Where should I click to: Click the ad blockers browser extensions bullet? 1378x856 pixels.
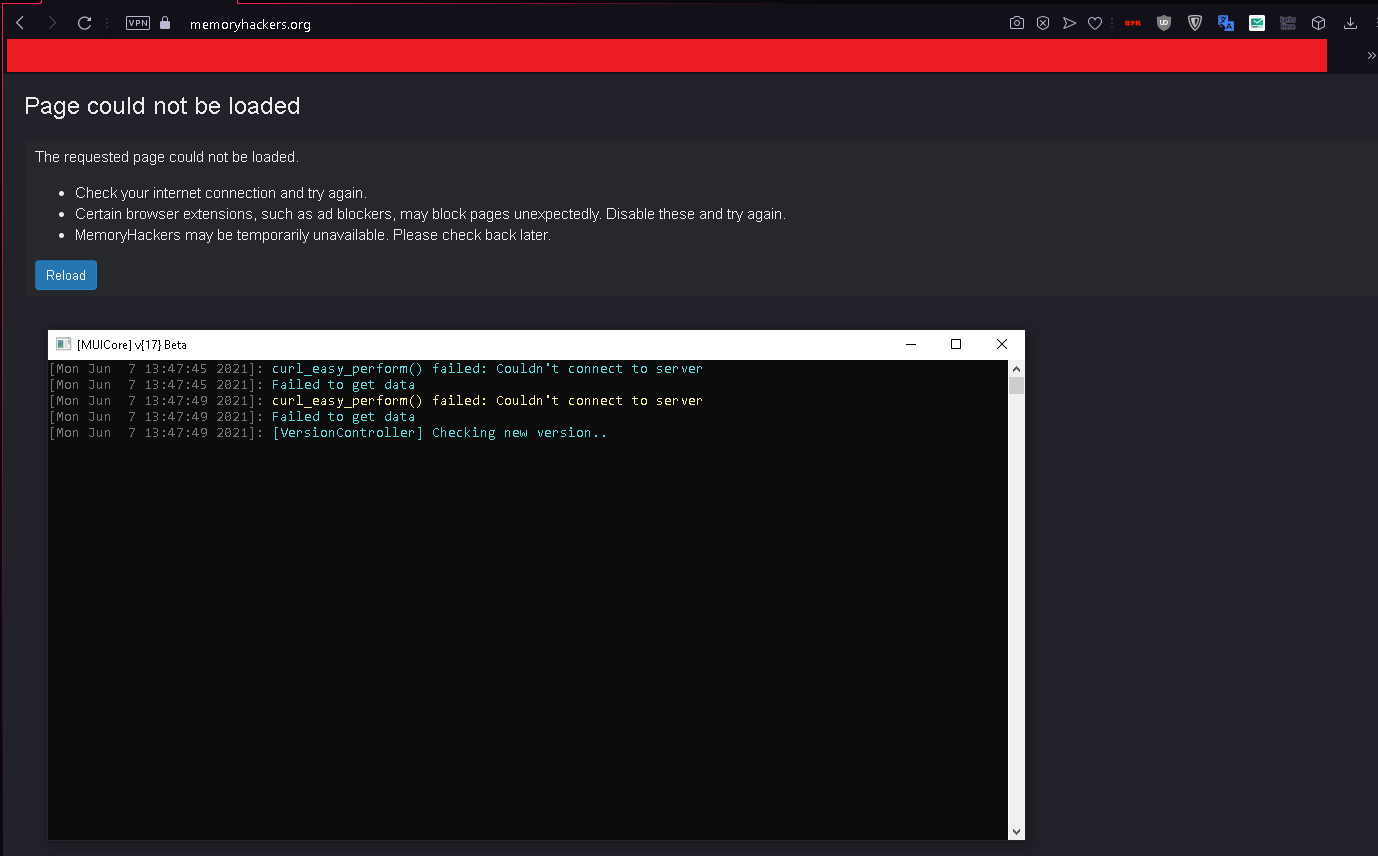click(x=430, y=214)
